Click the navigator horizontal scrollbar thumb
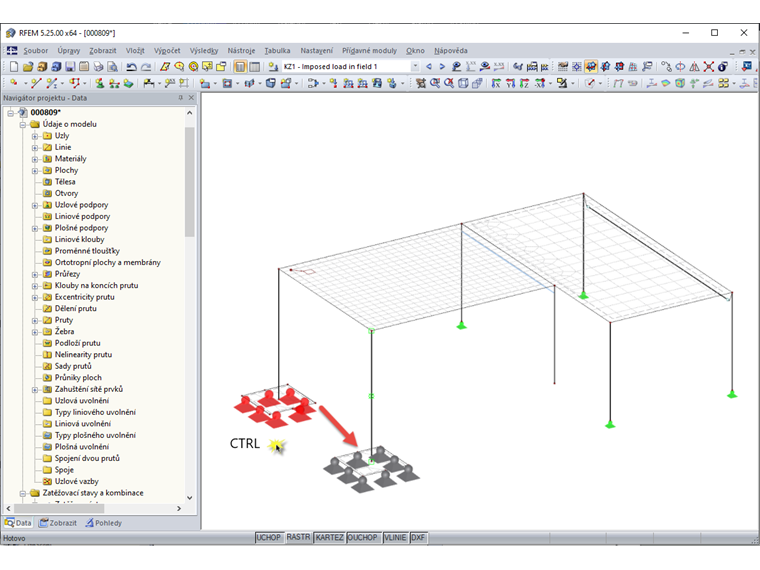The height and width of the screenshot is (570, 760). point(59,508)
